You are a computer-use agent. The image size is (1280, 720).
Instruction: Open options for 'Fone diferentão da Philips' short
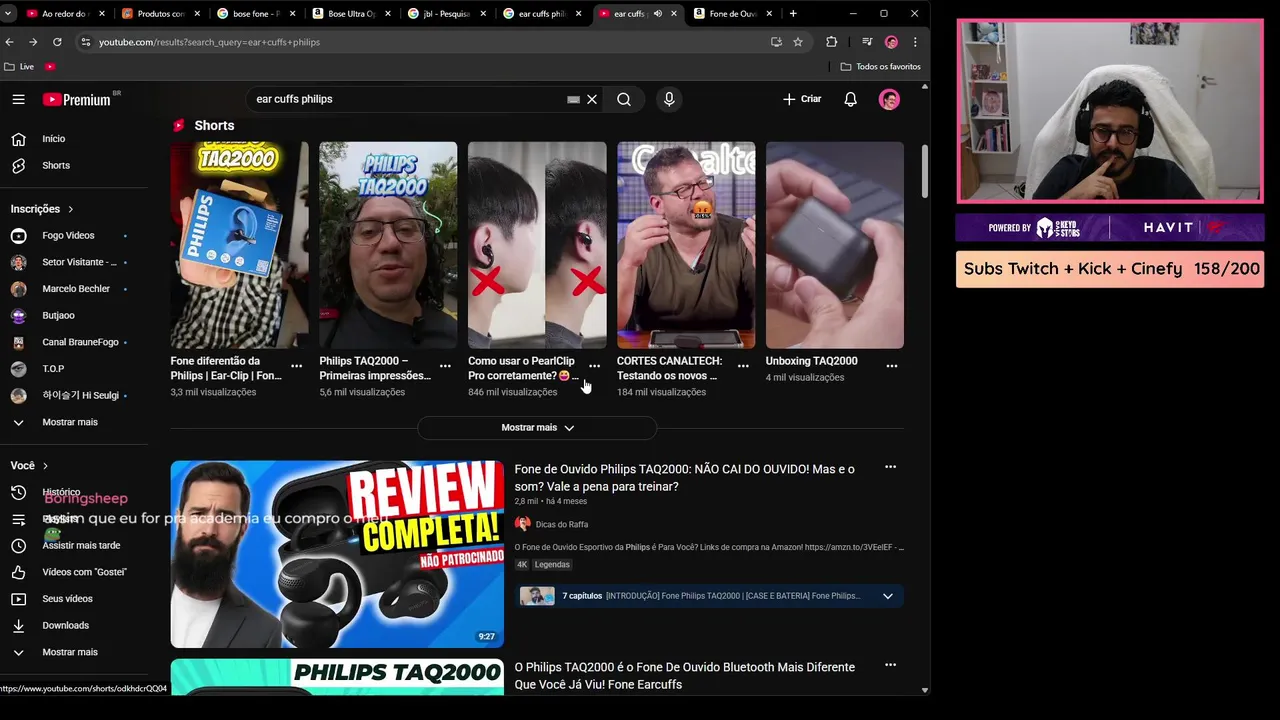click(296, 366)
